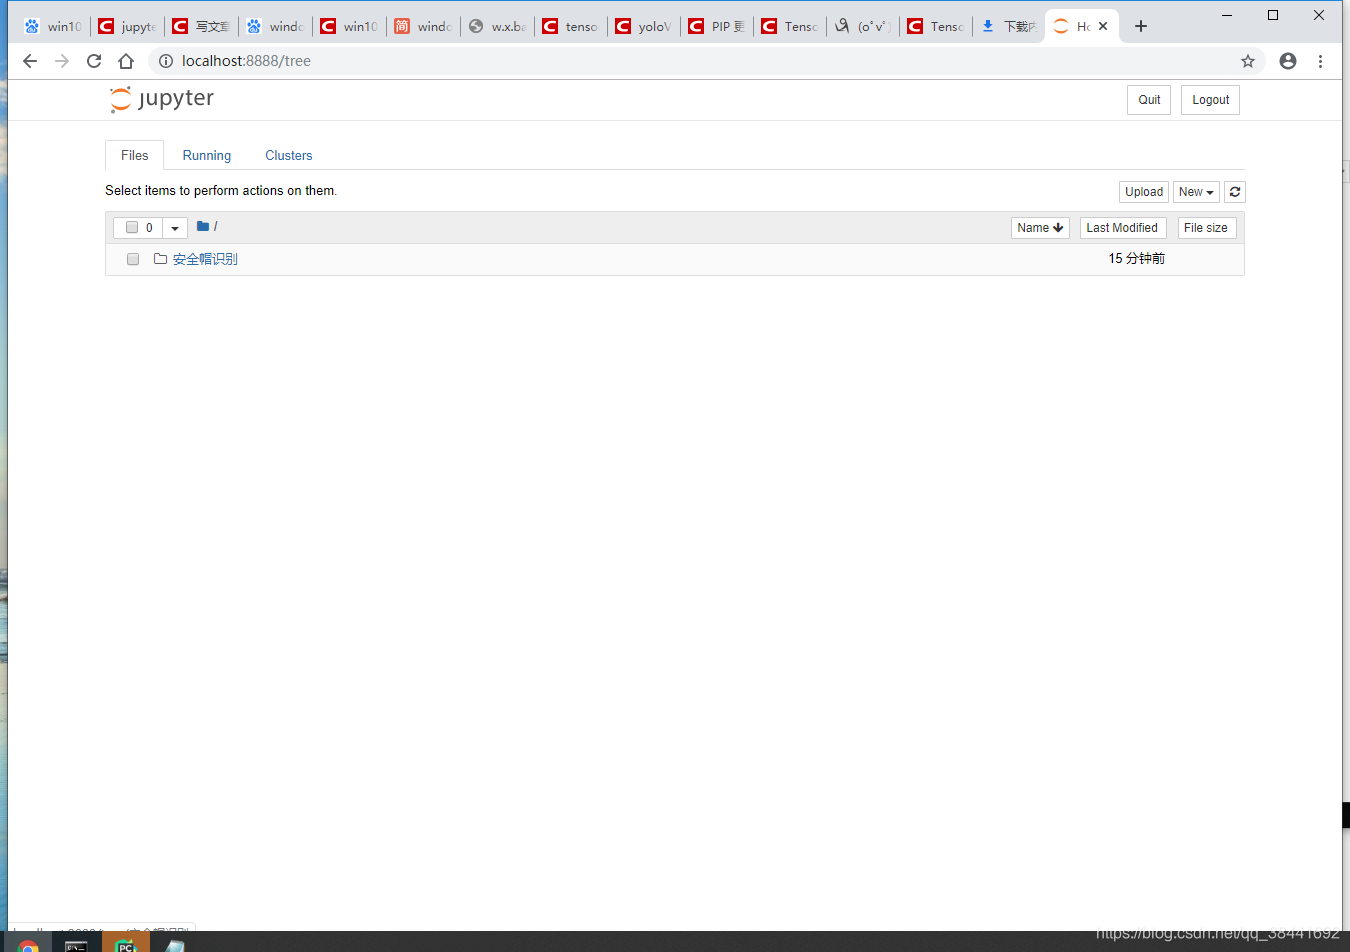Click the Quit button
The image size is (1350, 952).
[x=1149, y=100]
